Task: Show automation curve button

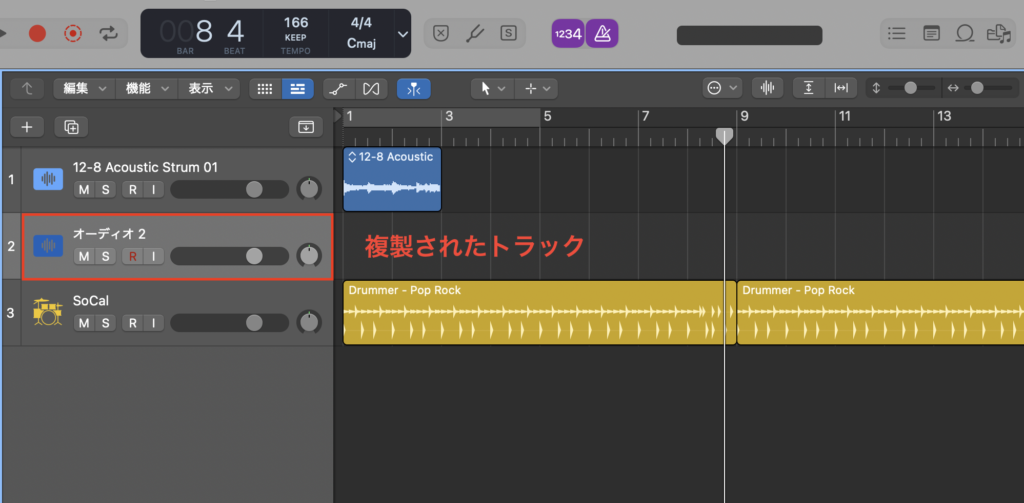Action: pyautogui.click(x=339, y=88)
